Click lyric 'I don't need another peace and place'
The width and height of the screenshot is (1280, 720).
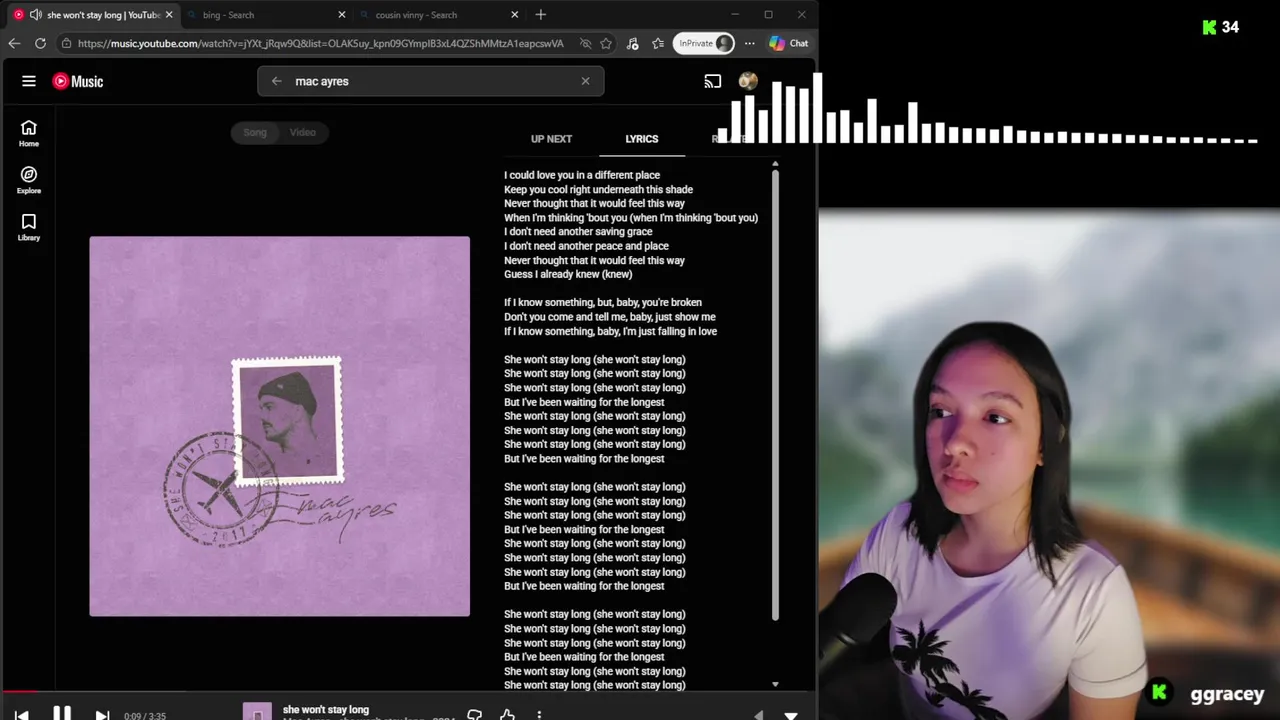586,246
